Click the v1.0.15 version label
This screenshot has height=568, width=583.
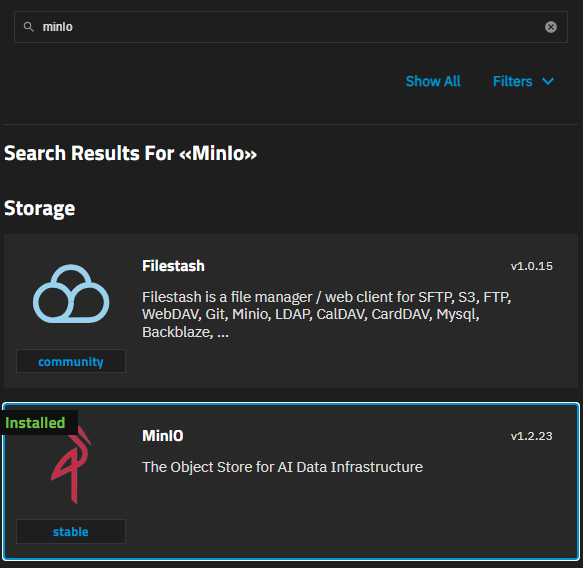tap(531, 266)
